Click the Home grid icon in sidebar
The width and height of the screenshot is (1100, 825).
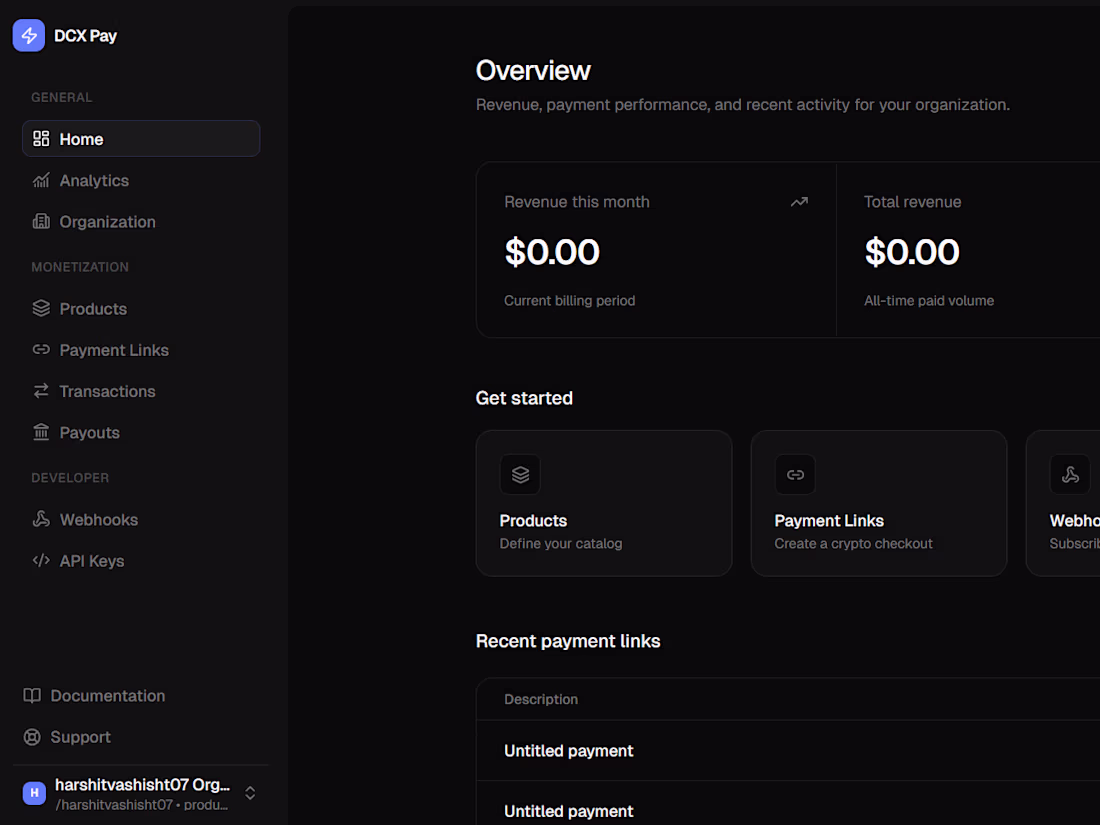point(41,139)
